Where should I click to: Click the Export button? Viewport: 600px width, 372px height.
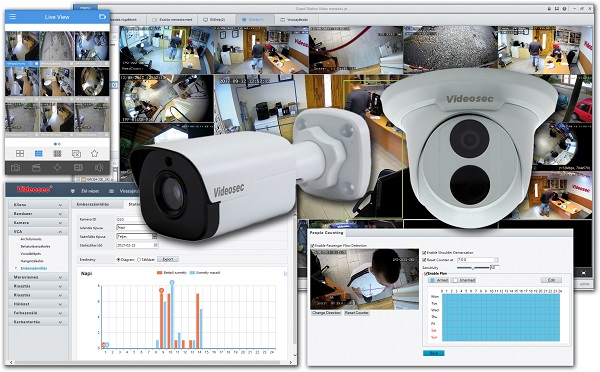[168, 259]
